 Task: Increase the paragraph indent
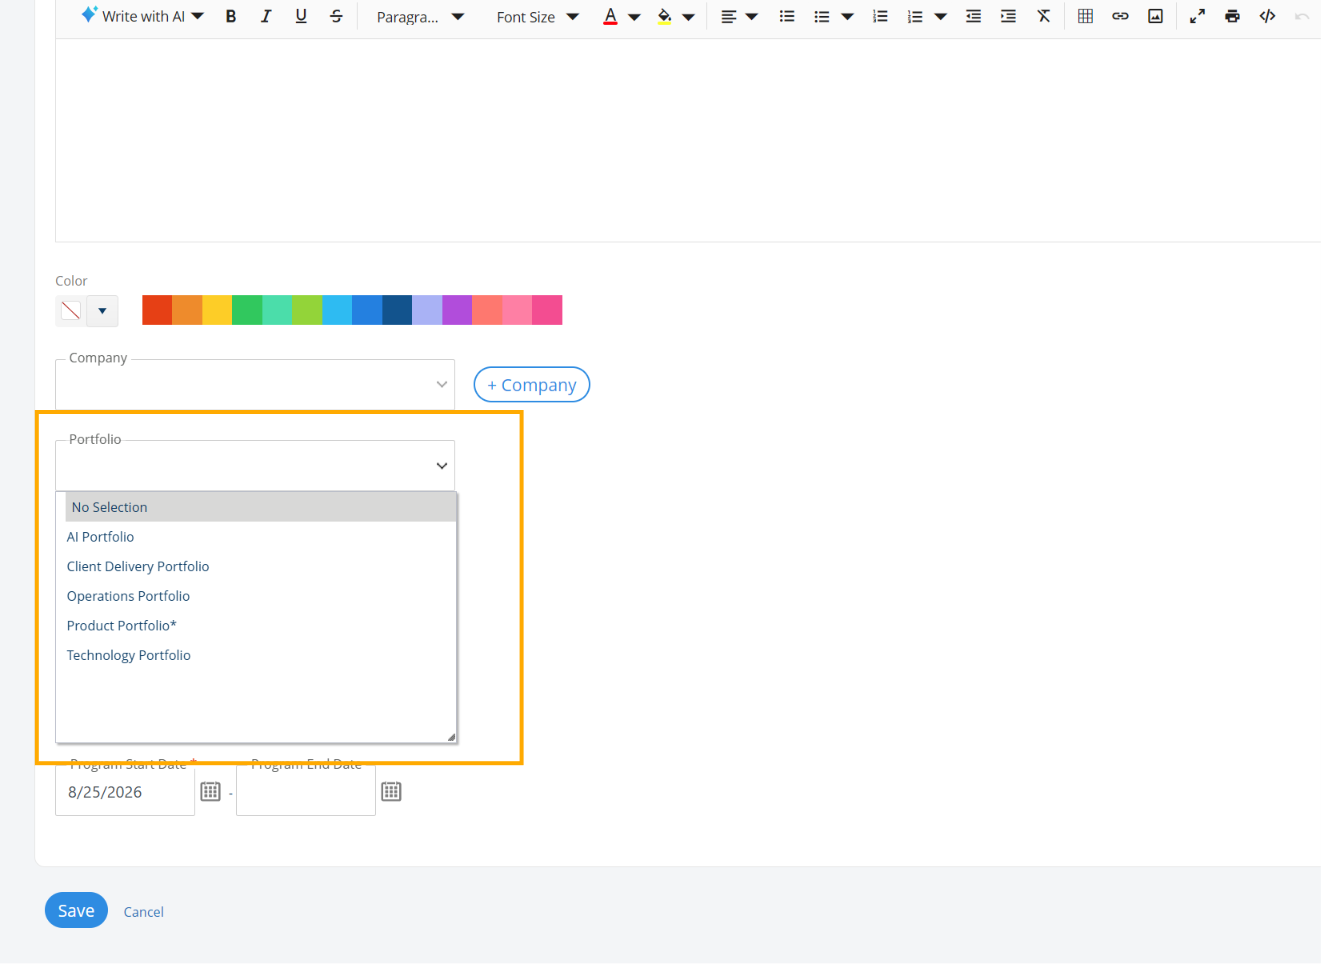1008,16
